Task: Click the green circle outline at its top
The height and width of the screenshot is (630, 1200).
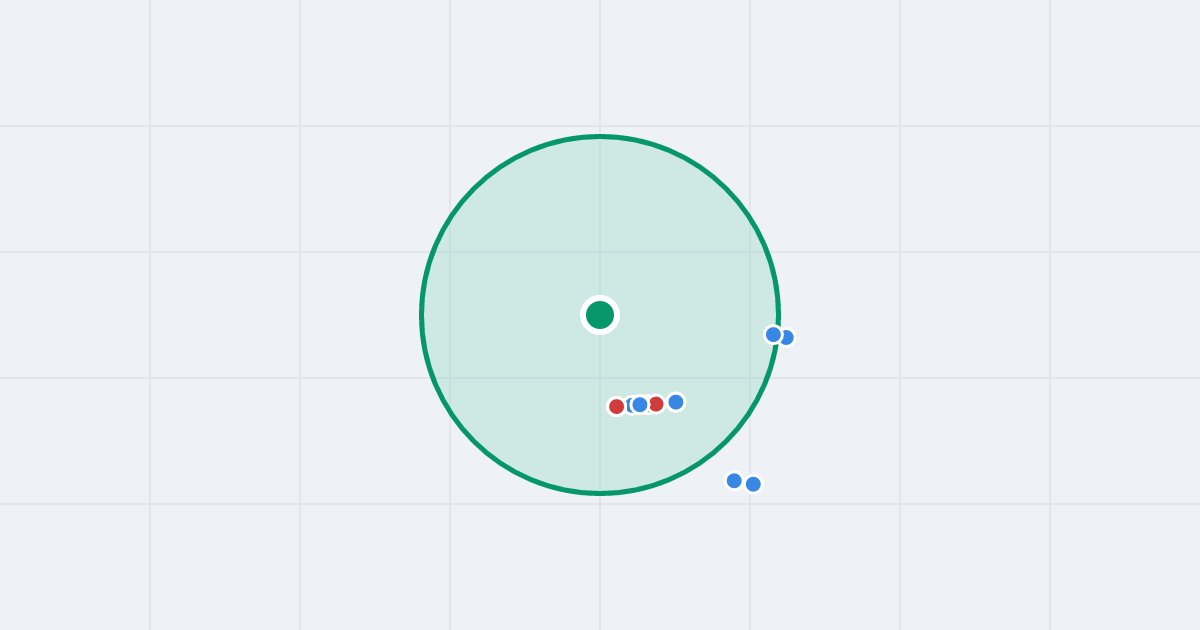Action: 600,136
